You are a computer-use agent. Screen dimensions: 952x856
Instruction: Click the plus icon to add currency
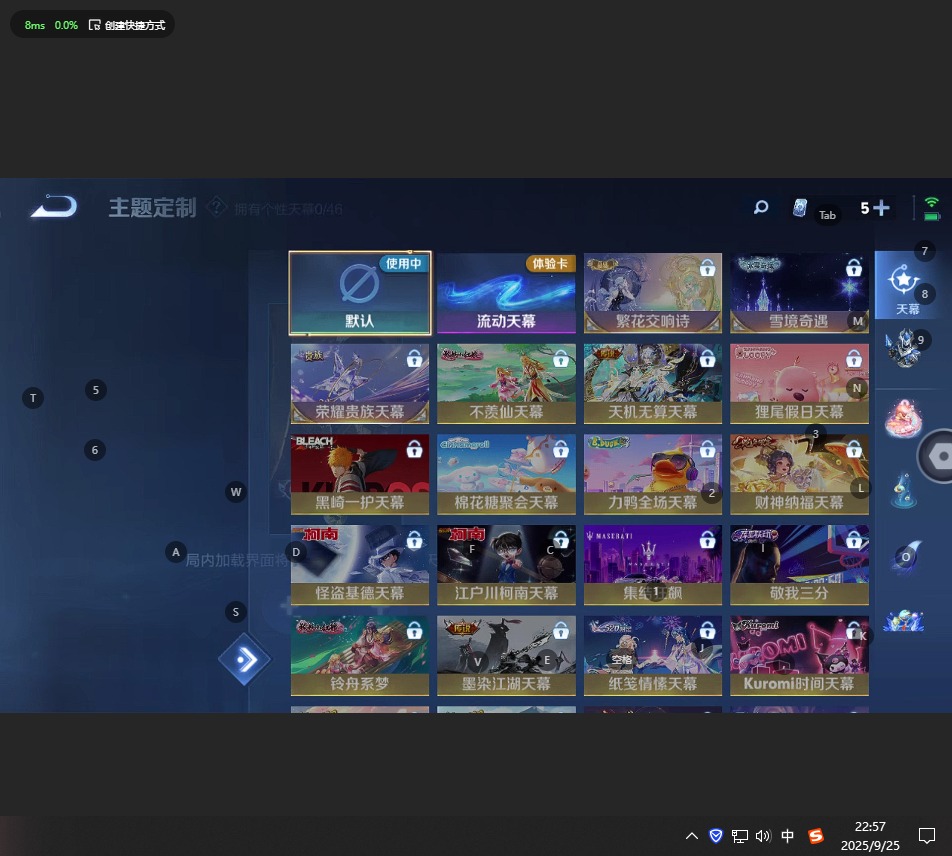(x=880, y=208)
